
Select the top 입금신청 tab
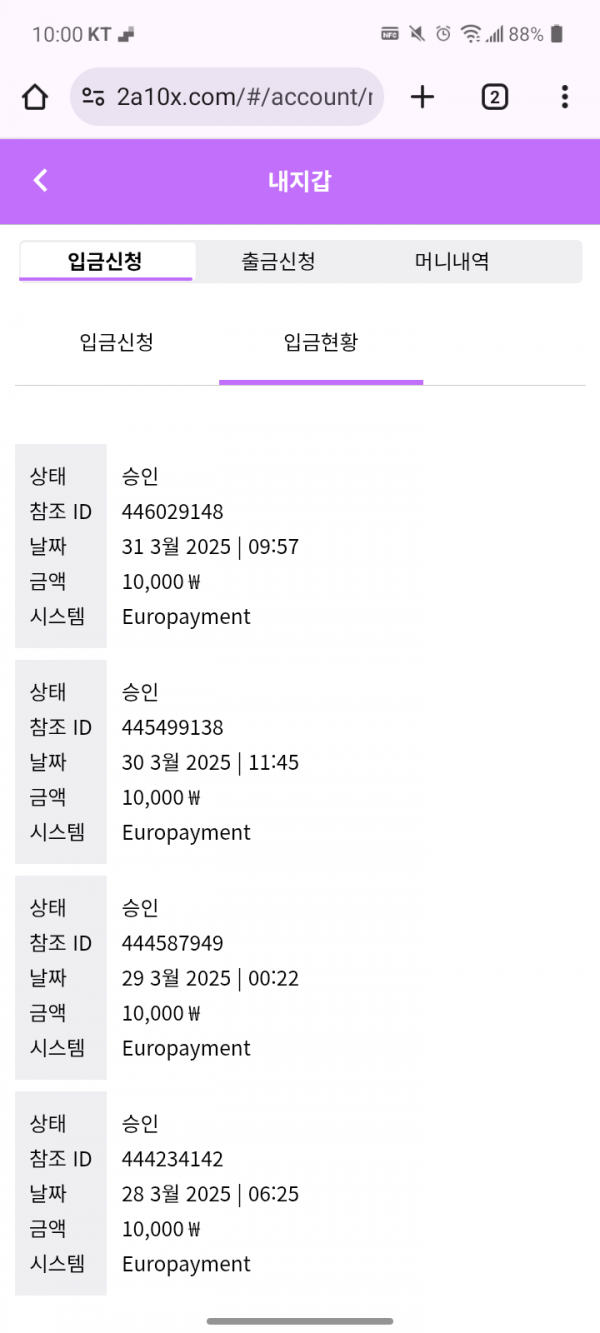click(105, 262)
